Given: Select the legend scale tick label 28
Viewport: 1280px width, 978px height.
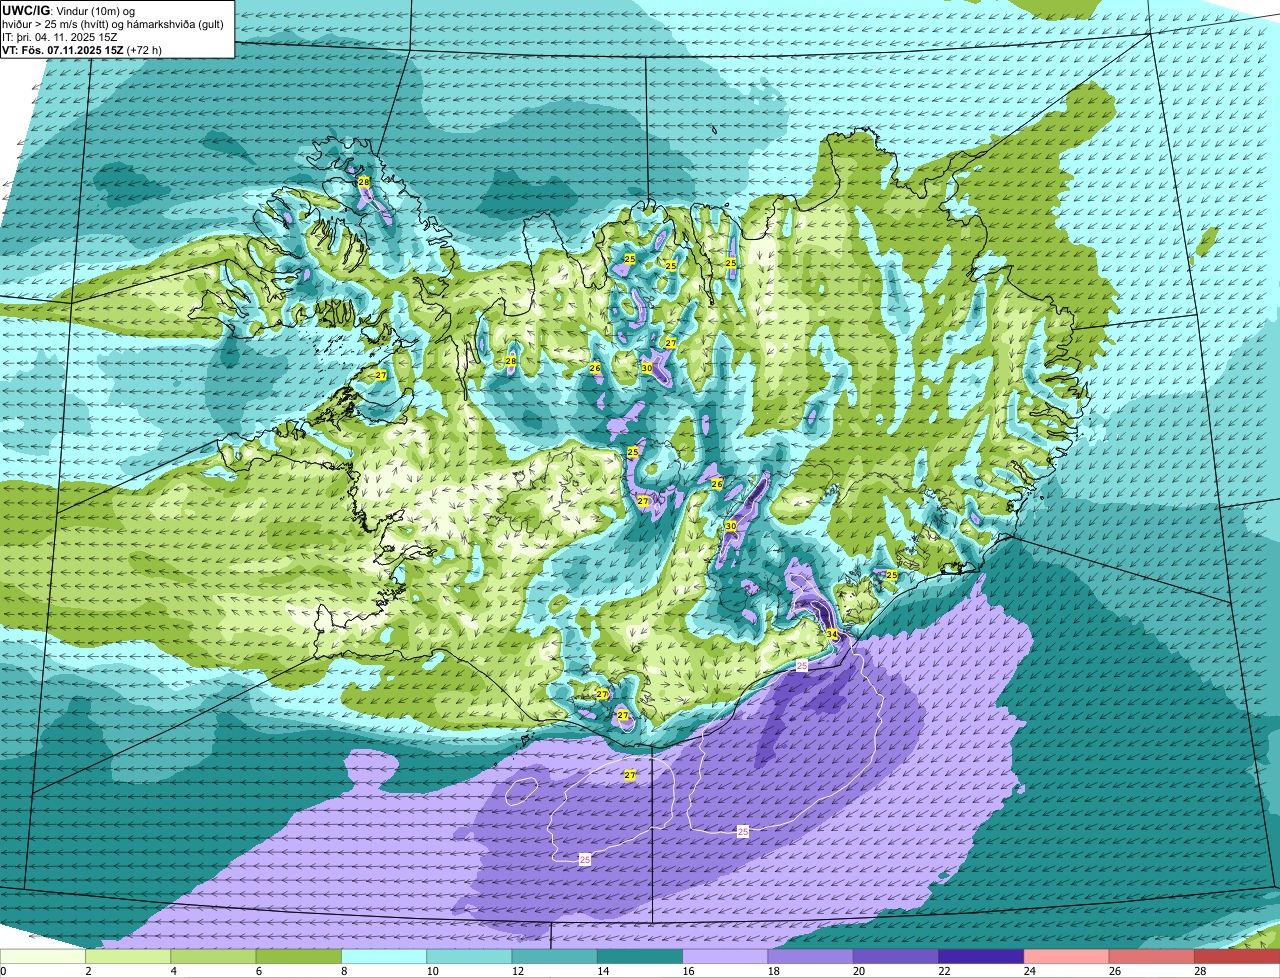Looking at the screenshot, I should [1200, 971].
